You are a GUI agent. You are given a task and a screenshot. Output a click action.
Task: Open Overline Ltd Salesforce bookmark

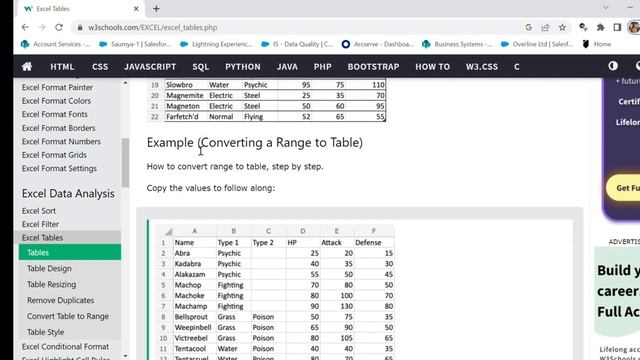[x=537, y=44]
